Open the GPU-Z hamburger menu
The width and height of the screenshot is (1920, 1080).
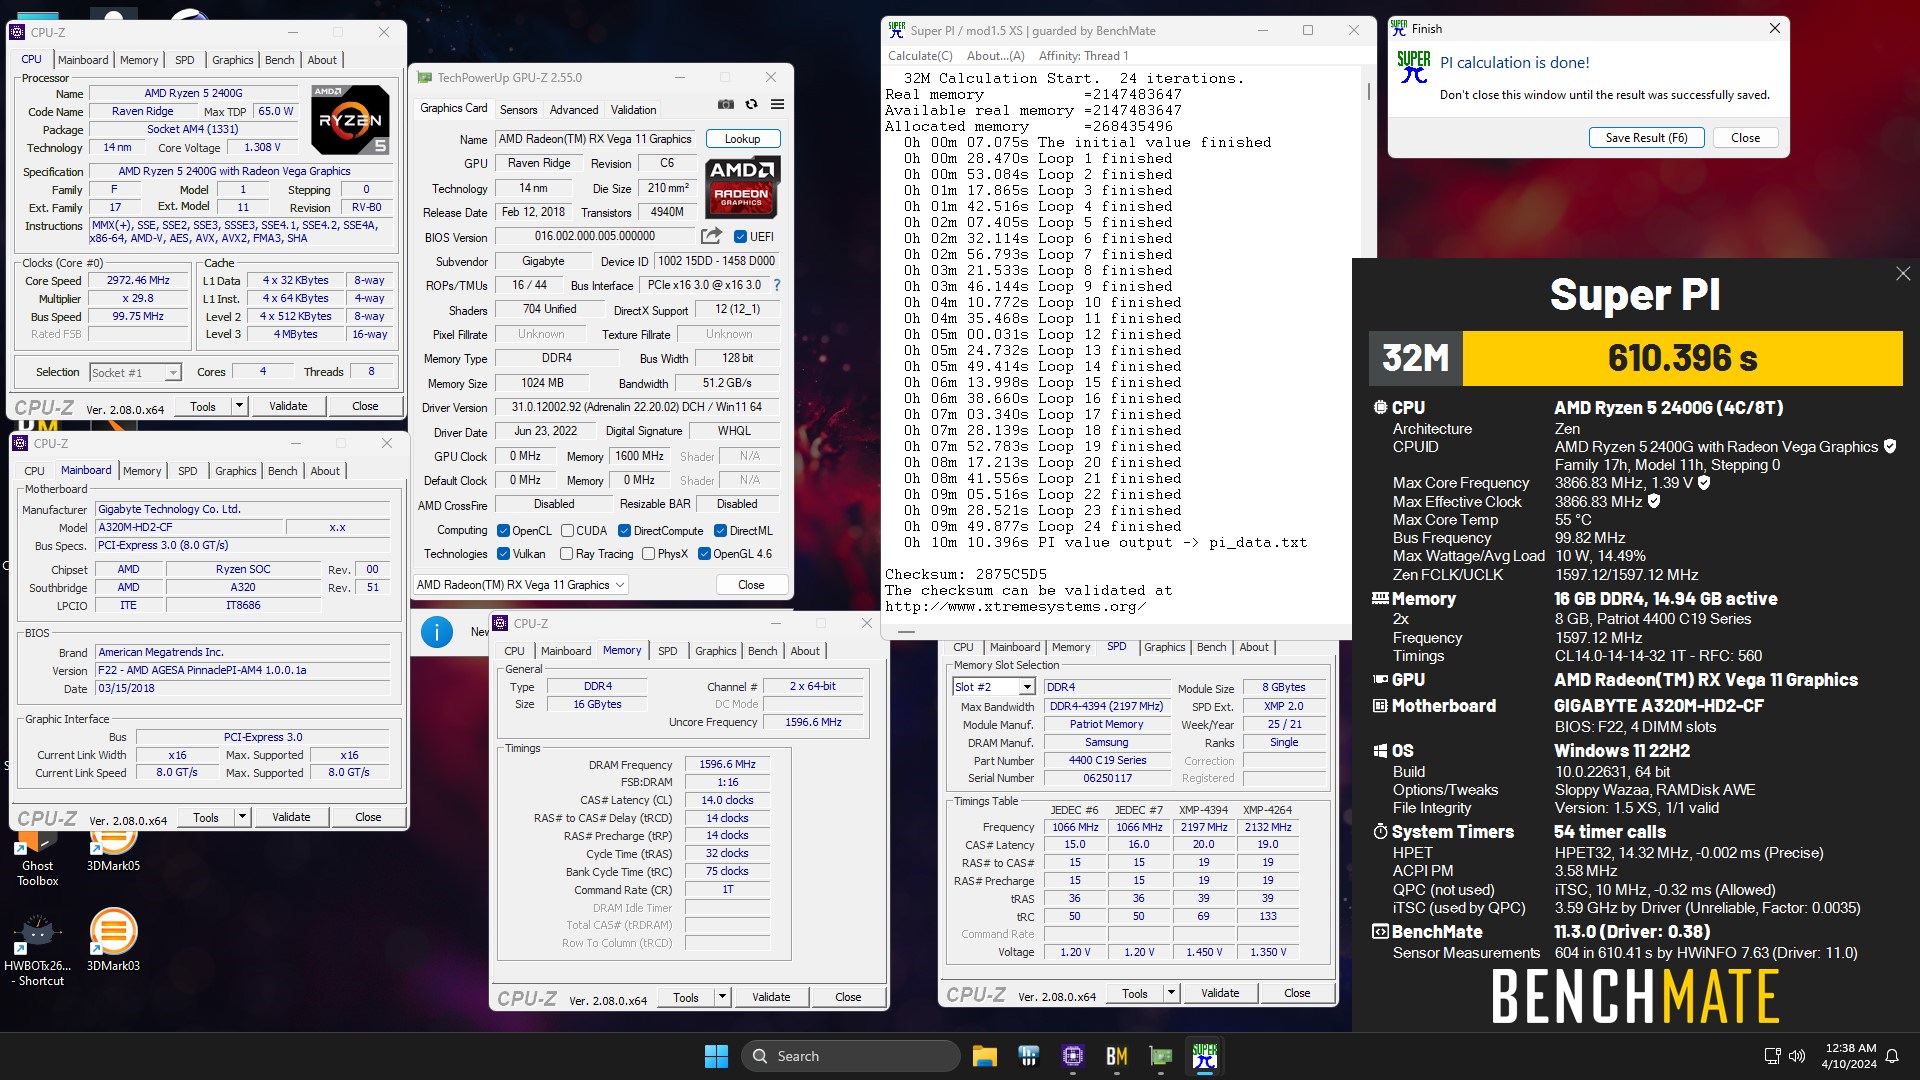coord(777,104)
